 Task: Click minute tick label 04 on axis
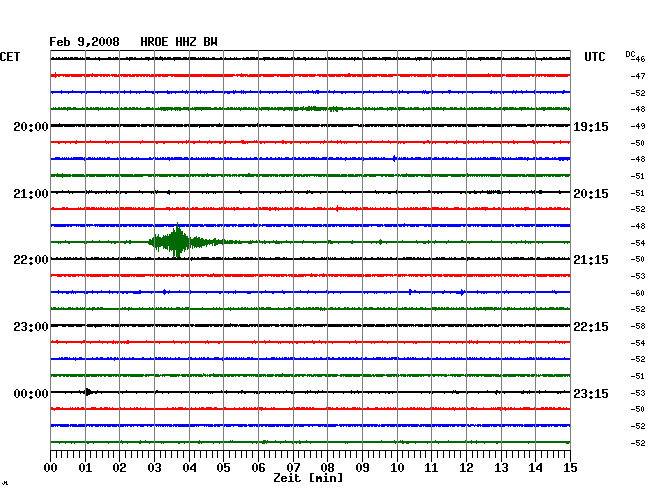point(189,467)
